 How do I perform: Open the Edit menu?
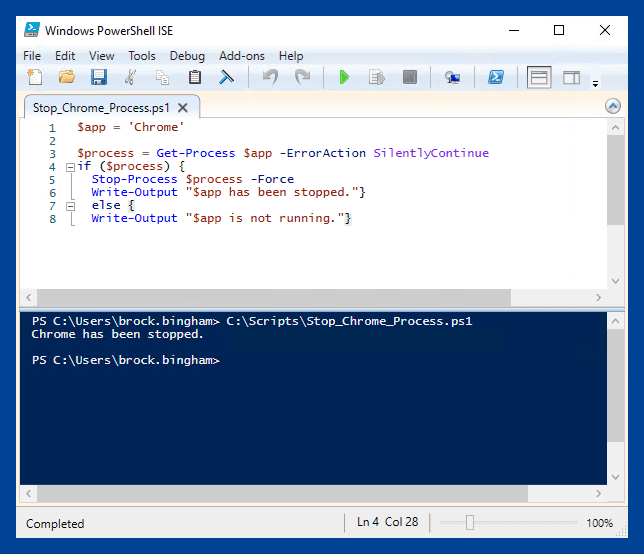[65, 56]
